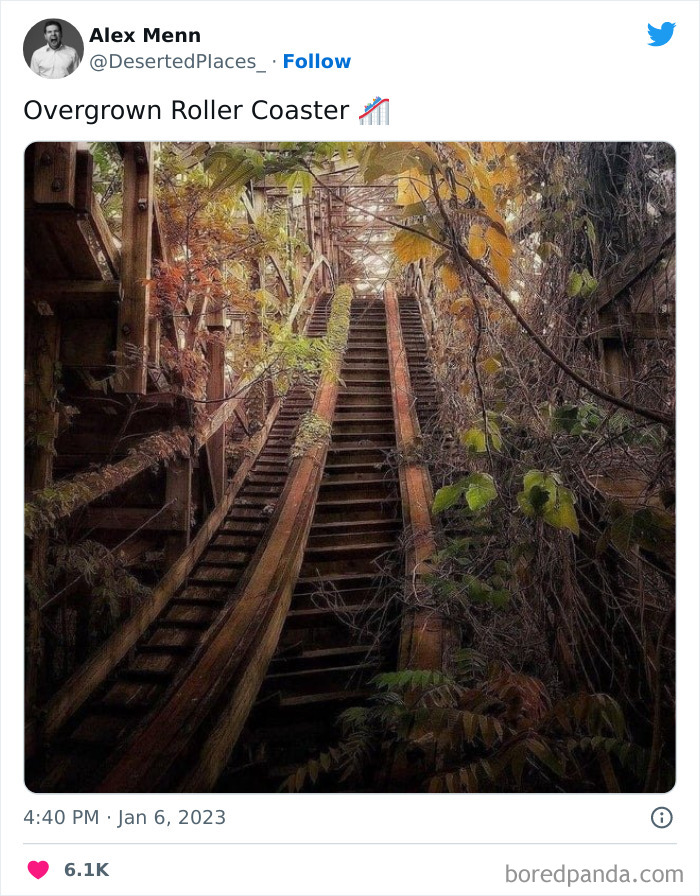Click the Overgrown Roller Coaster tweet text
Screen dimensions: 700x896
[x=186, y=110]
